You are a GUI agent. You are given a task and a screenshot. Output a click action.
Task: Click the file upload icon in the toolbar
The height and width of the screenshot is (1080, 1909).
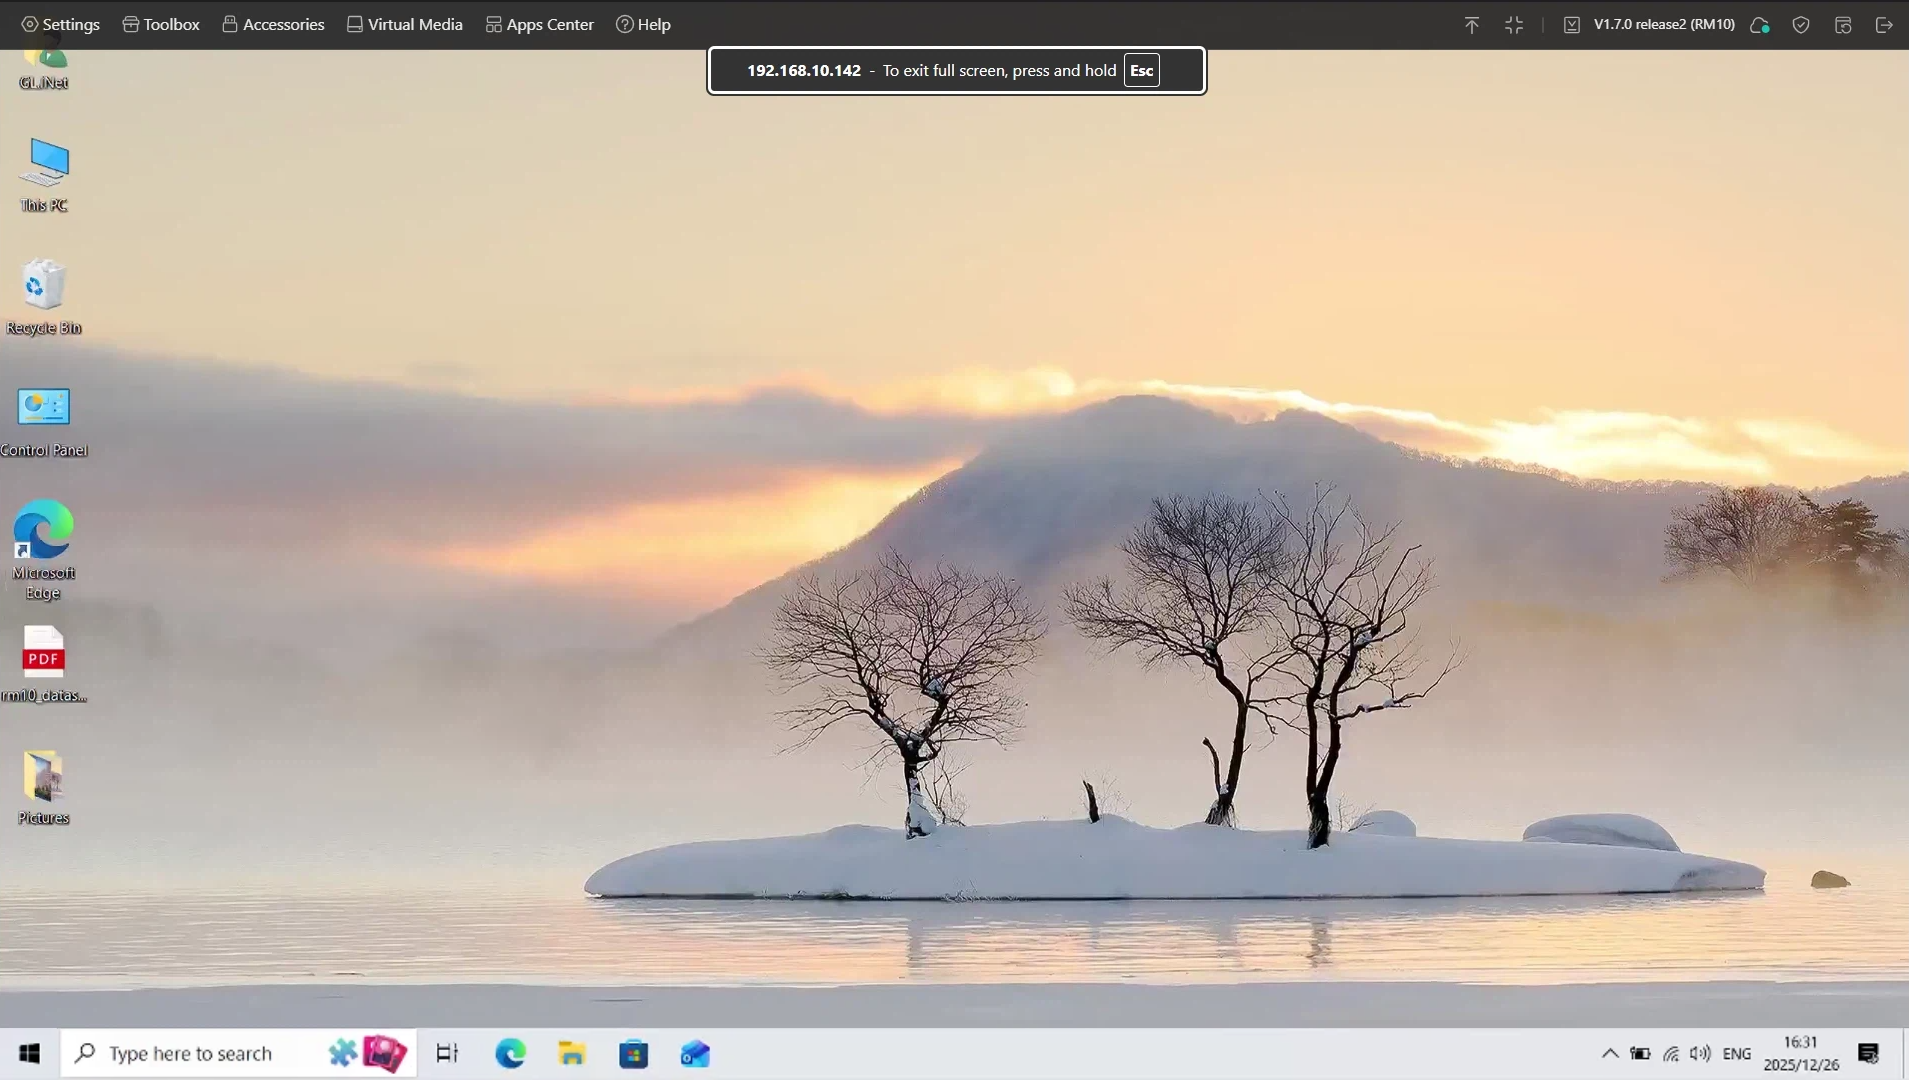[x=1471, y=24]
